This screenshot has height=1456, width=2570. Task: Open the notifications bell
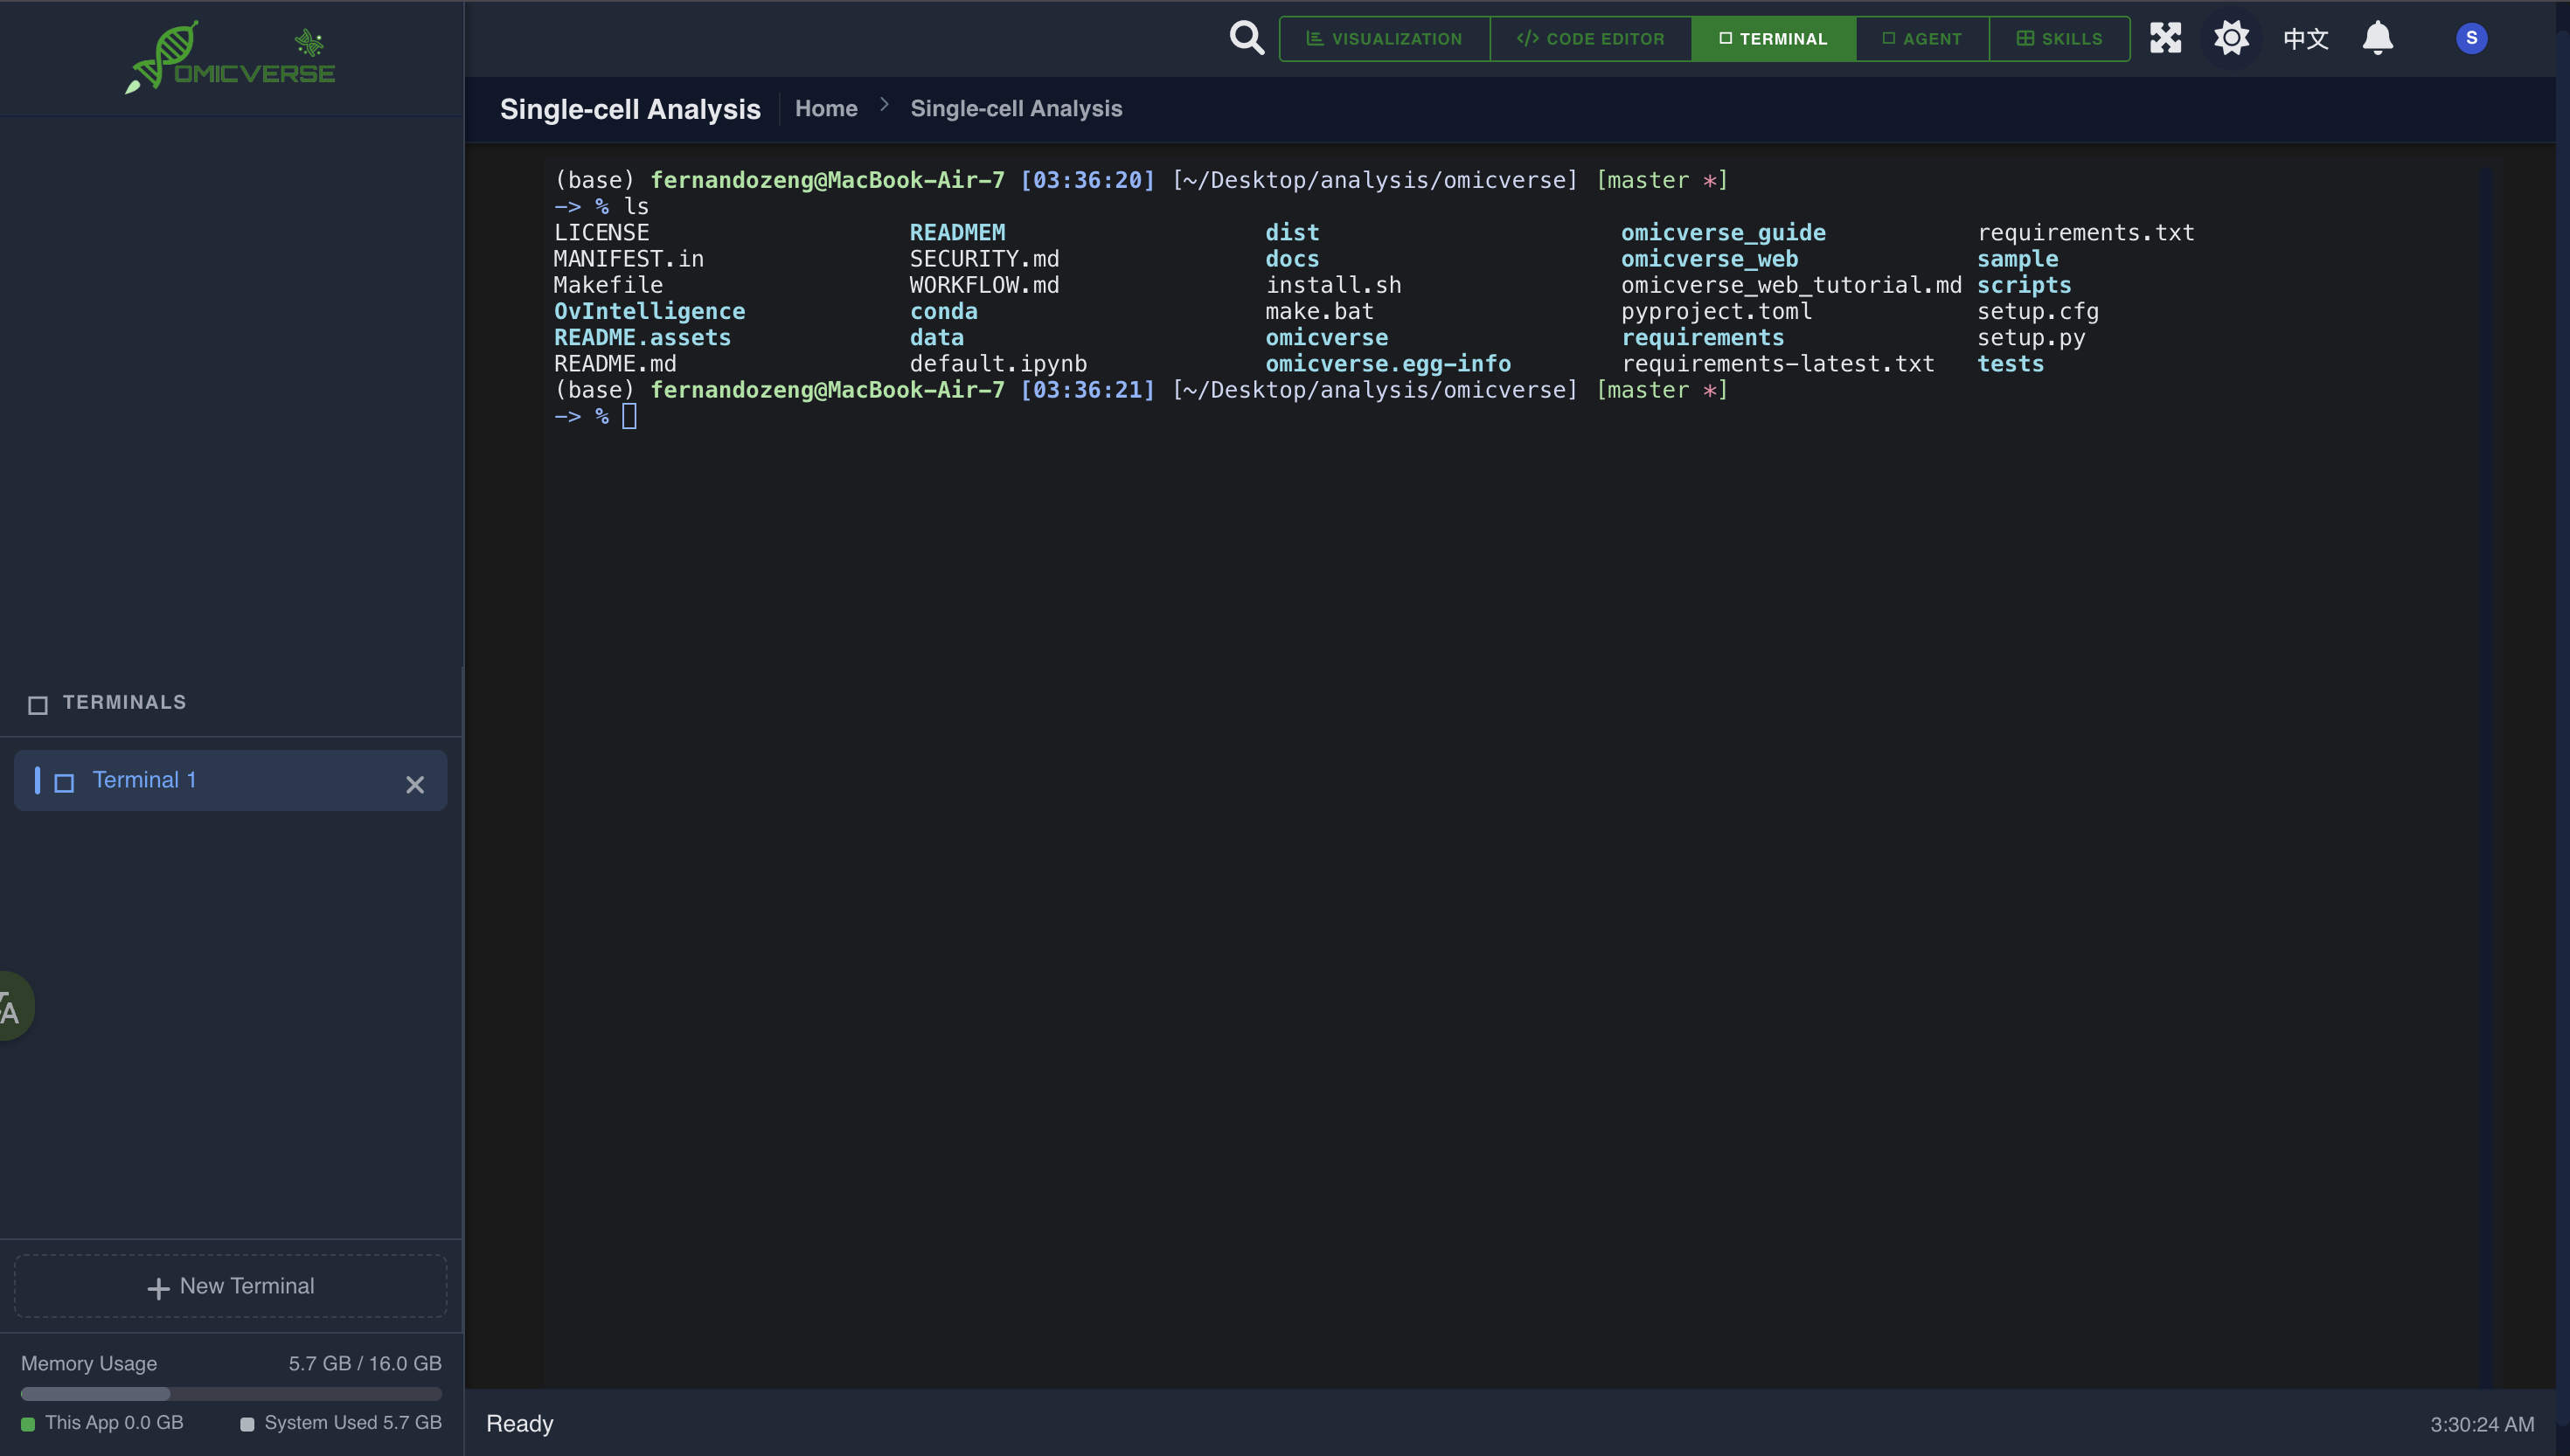tap(2377, 38)
